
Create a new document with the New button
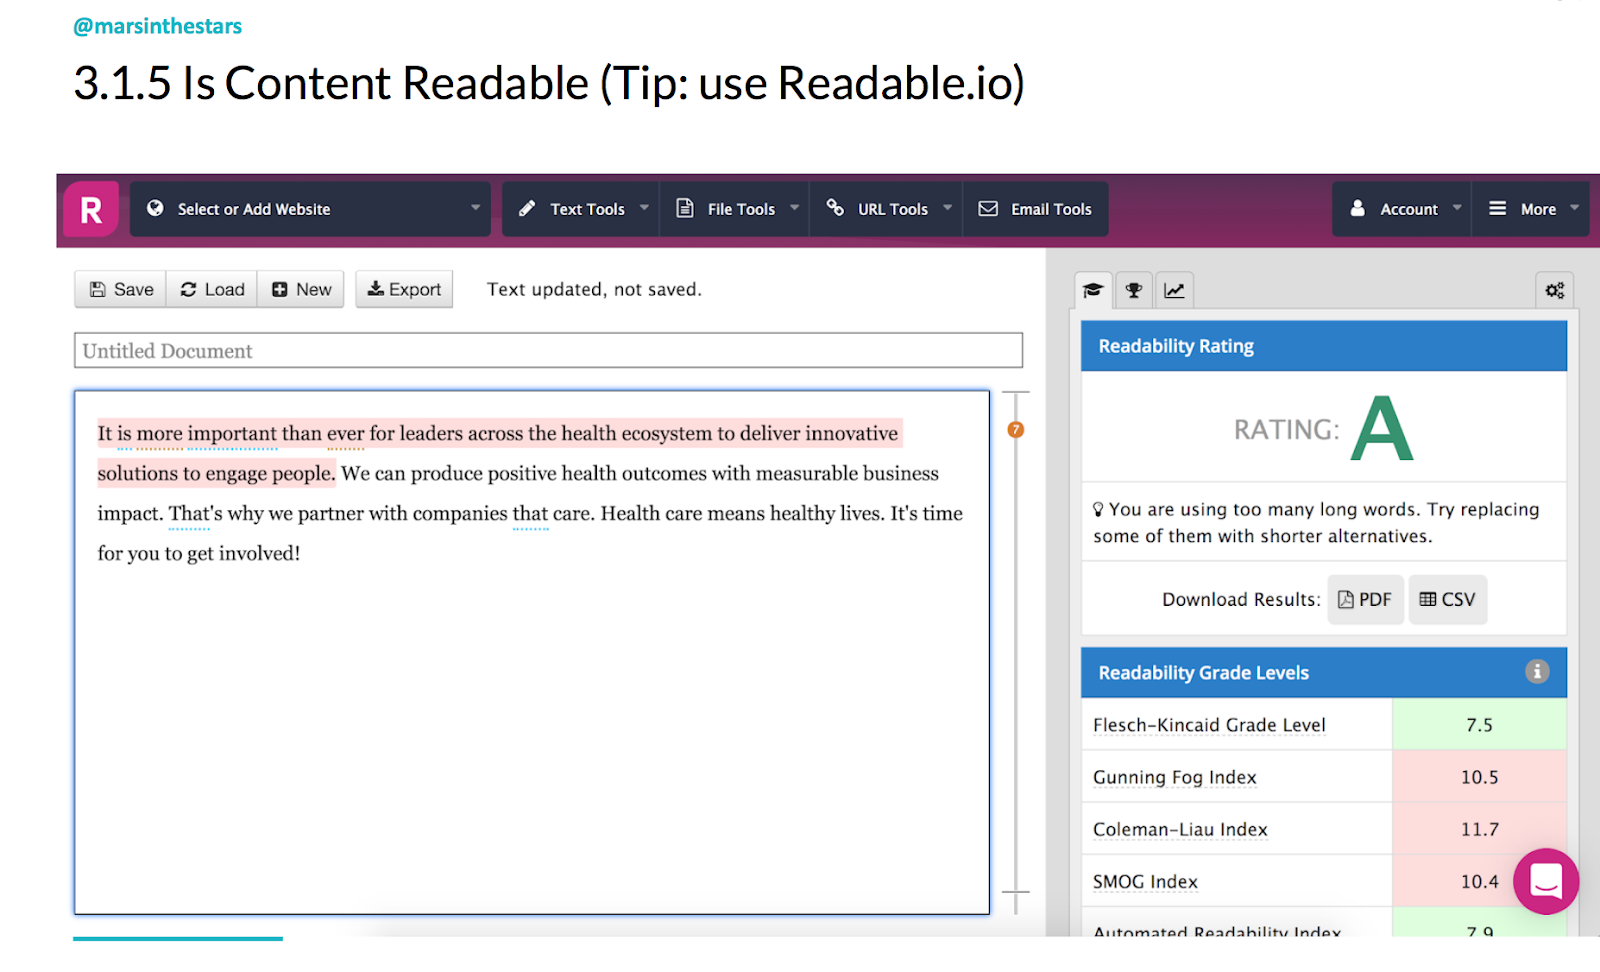(x=300, y=289)
